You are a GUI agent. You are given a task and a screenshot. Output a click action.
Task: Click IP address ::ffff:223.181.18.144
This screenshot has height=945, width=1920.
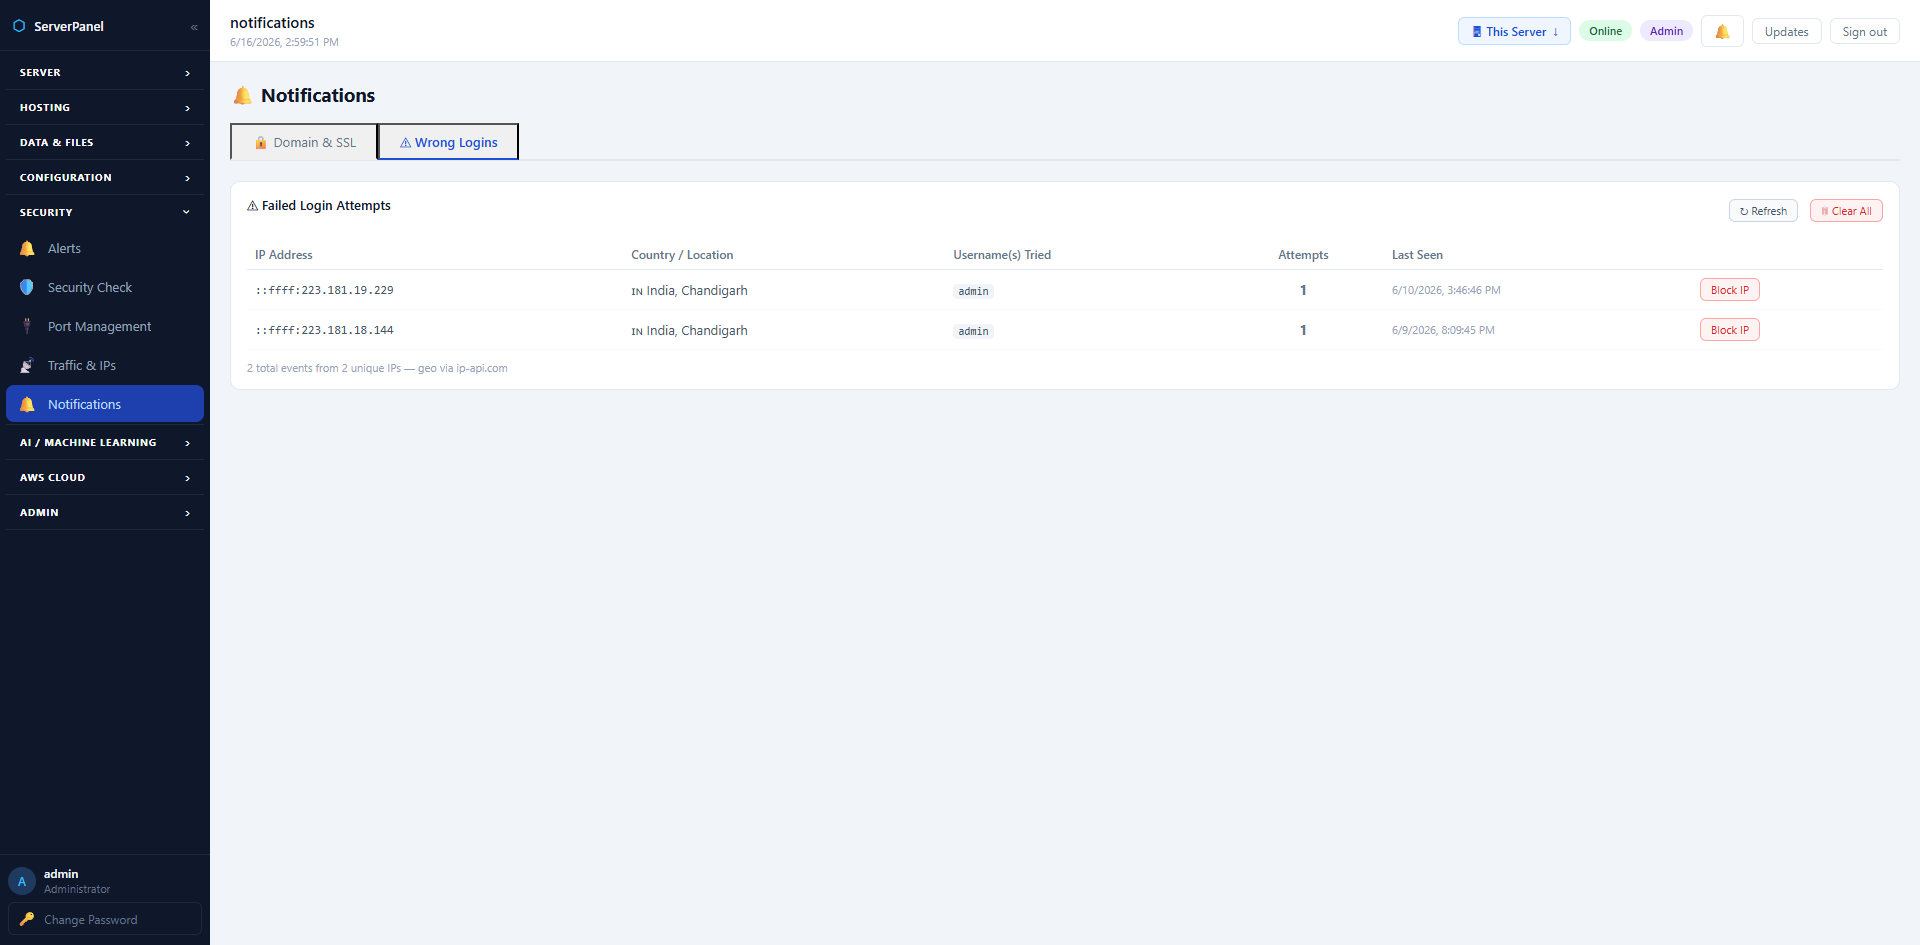(324, 331)
